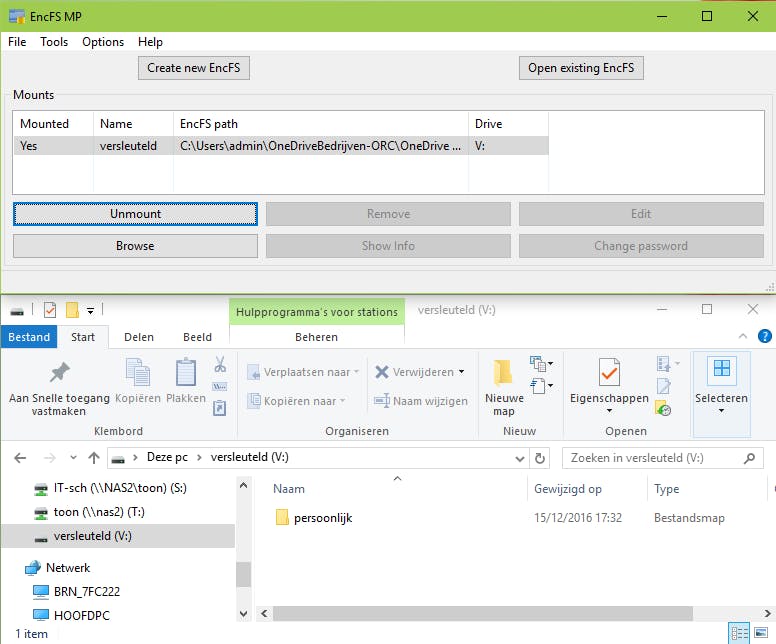
Task: Open the Quick Access Toolbar customize arrow
Action: 91,310
